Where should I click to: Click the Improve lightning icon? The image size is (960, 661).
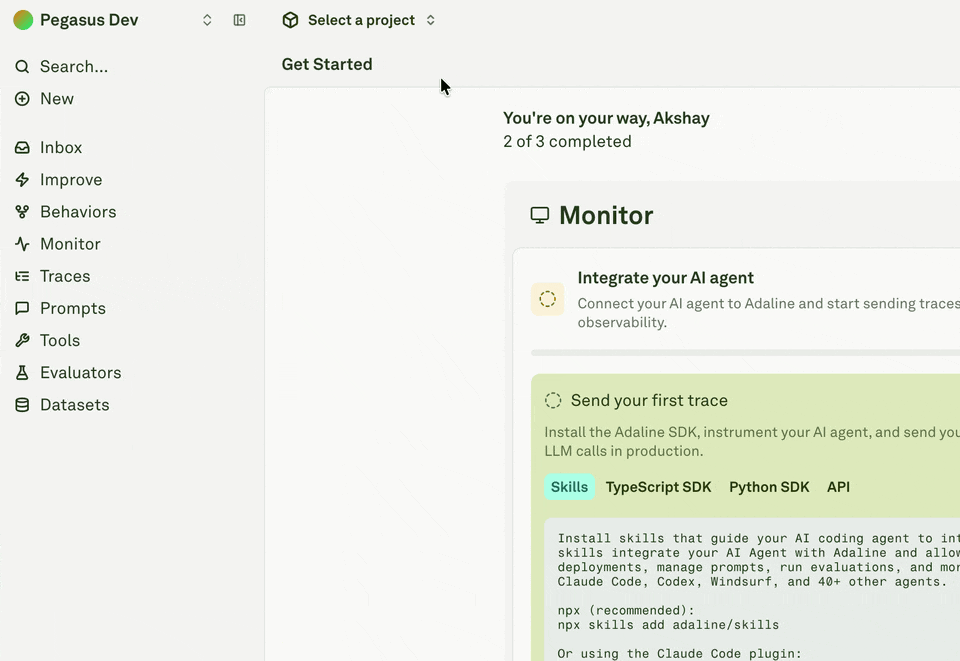22,180
